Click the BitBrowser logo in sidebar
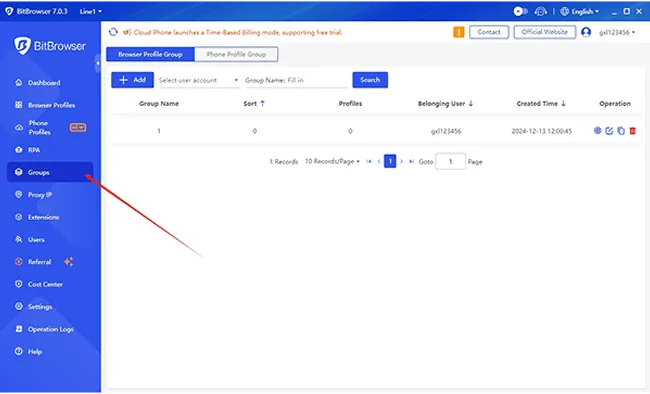650x394 pixels. pyautogui.click(x=50, y=46)
